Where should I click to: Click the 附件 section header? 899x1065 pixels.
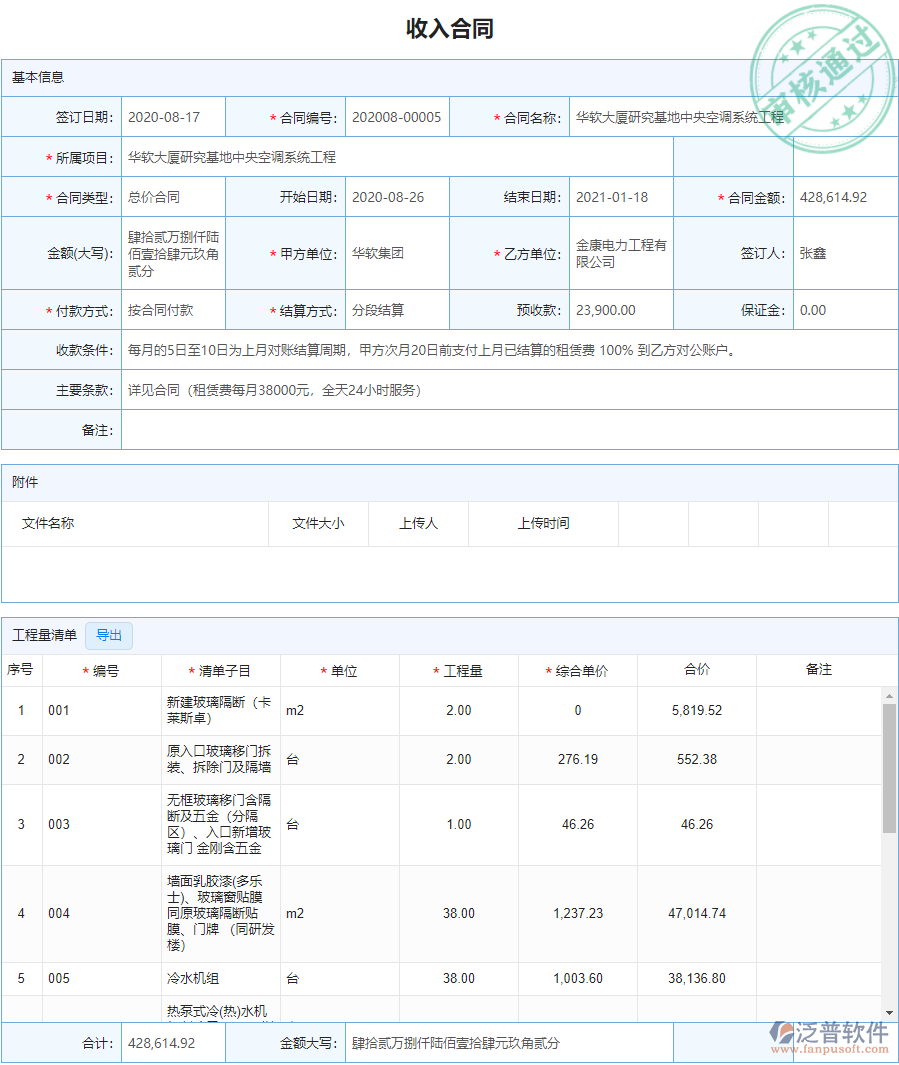27,483
